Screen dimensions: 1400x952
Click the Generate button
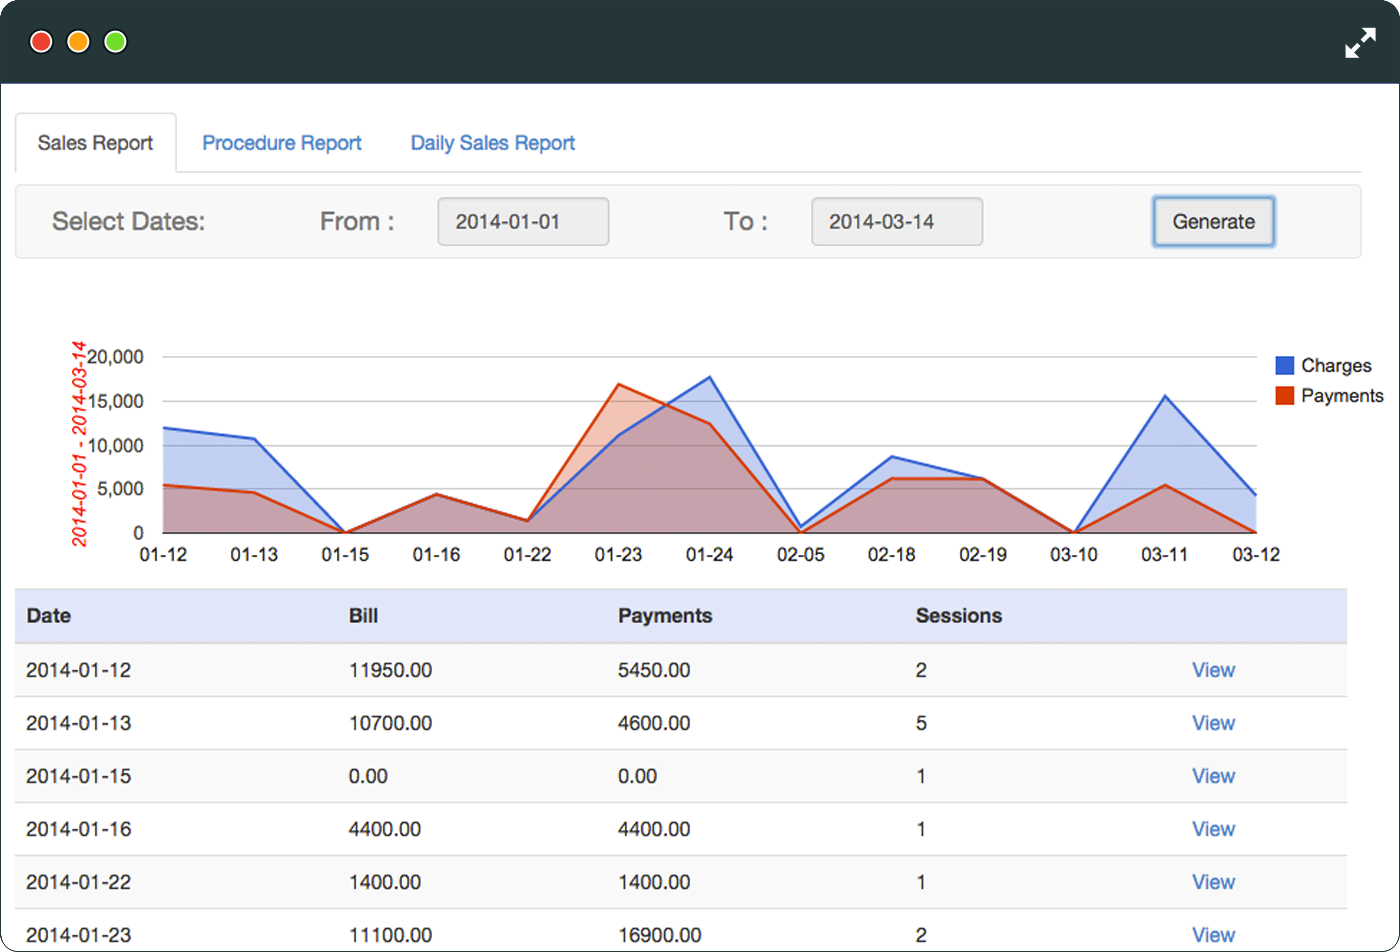tap(1213, 221)
